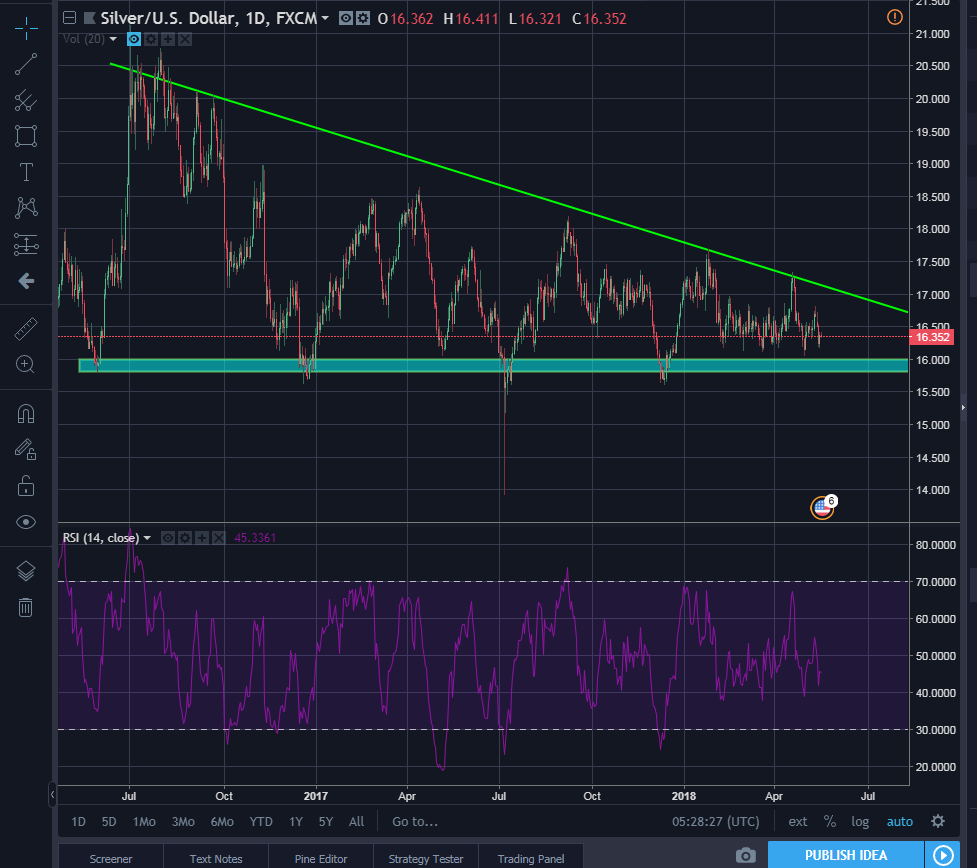Viewport: 977px width, 868px height.
Task: Toggle percent scale mode
Action: [829, 822]
